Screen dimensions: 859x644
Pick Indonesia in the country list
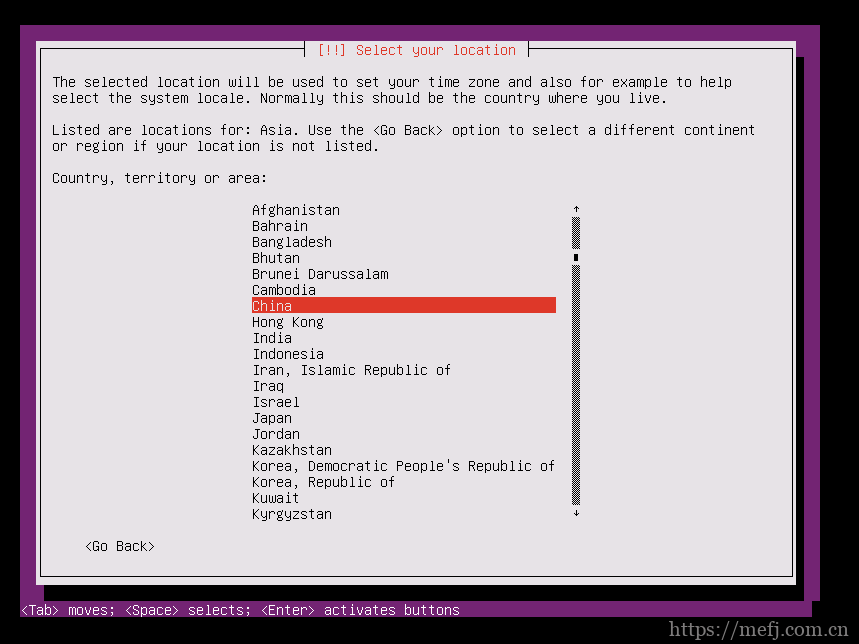point(288,354)
